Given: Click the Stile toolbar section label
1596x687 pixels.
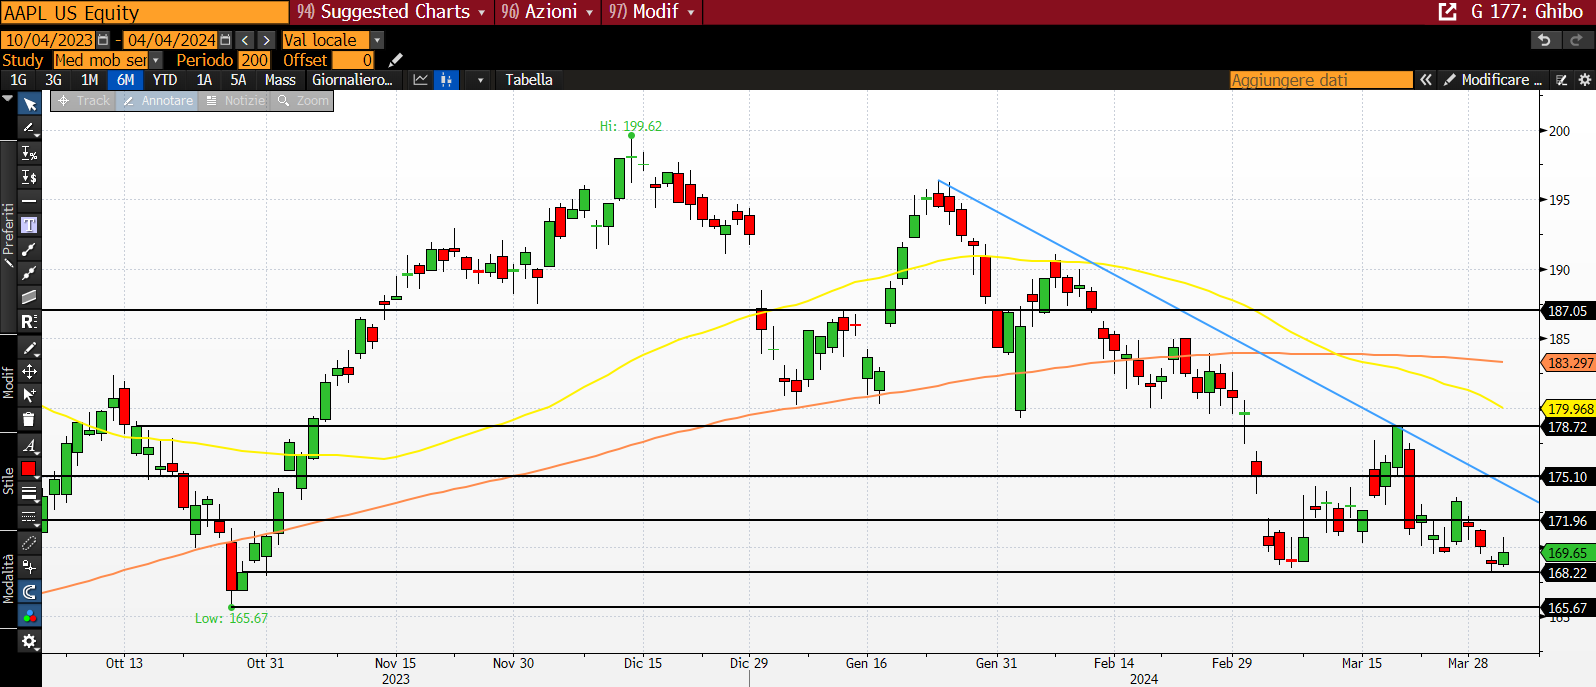Looking at the screenshot, I should [8, 481].
